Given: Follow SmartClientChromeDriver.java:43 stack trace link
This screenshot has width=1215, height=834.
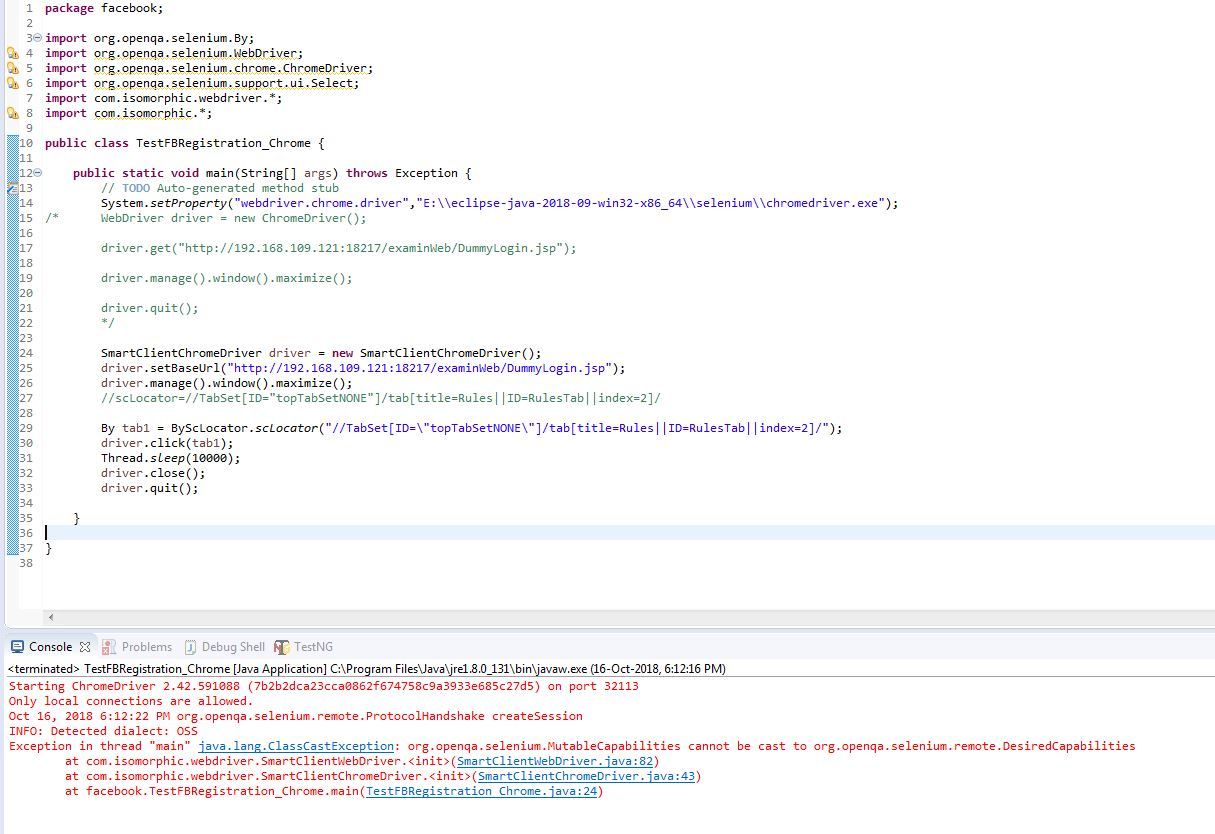Looking at the screenshot, I should pyautogui.click(x=586, y=776).
